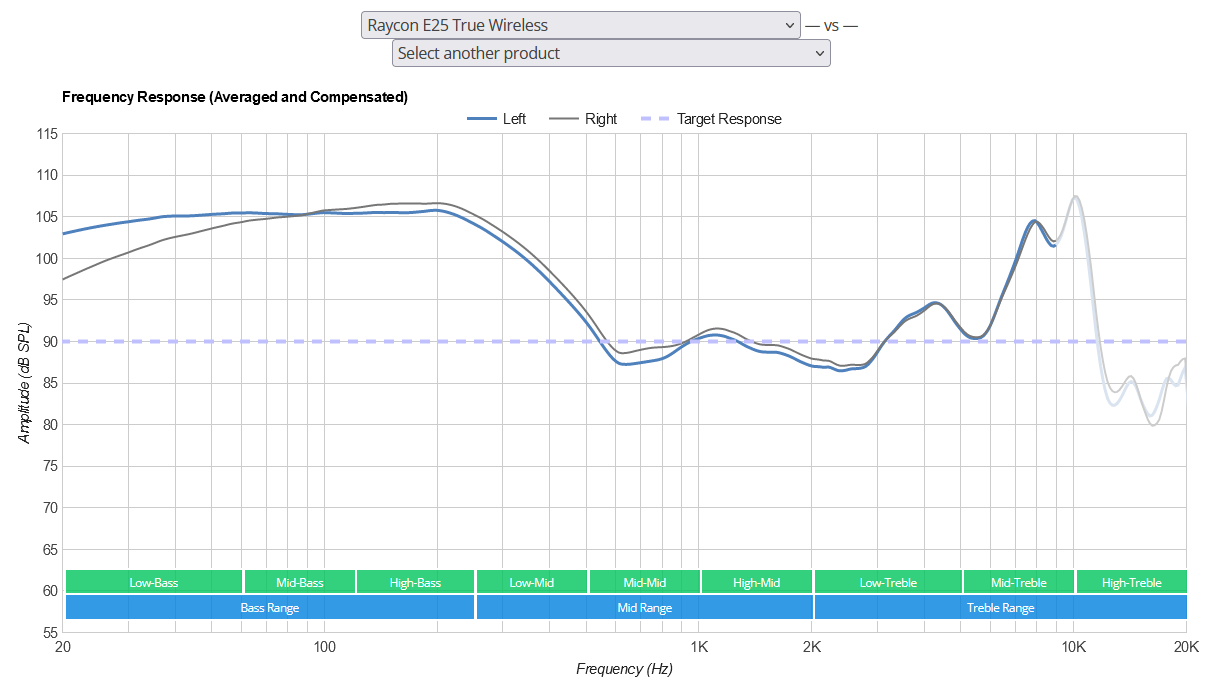Click the 80 amplitude axis tick label
1223x693 pixels.
click(x=50, y=425)
